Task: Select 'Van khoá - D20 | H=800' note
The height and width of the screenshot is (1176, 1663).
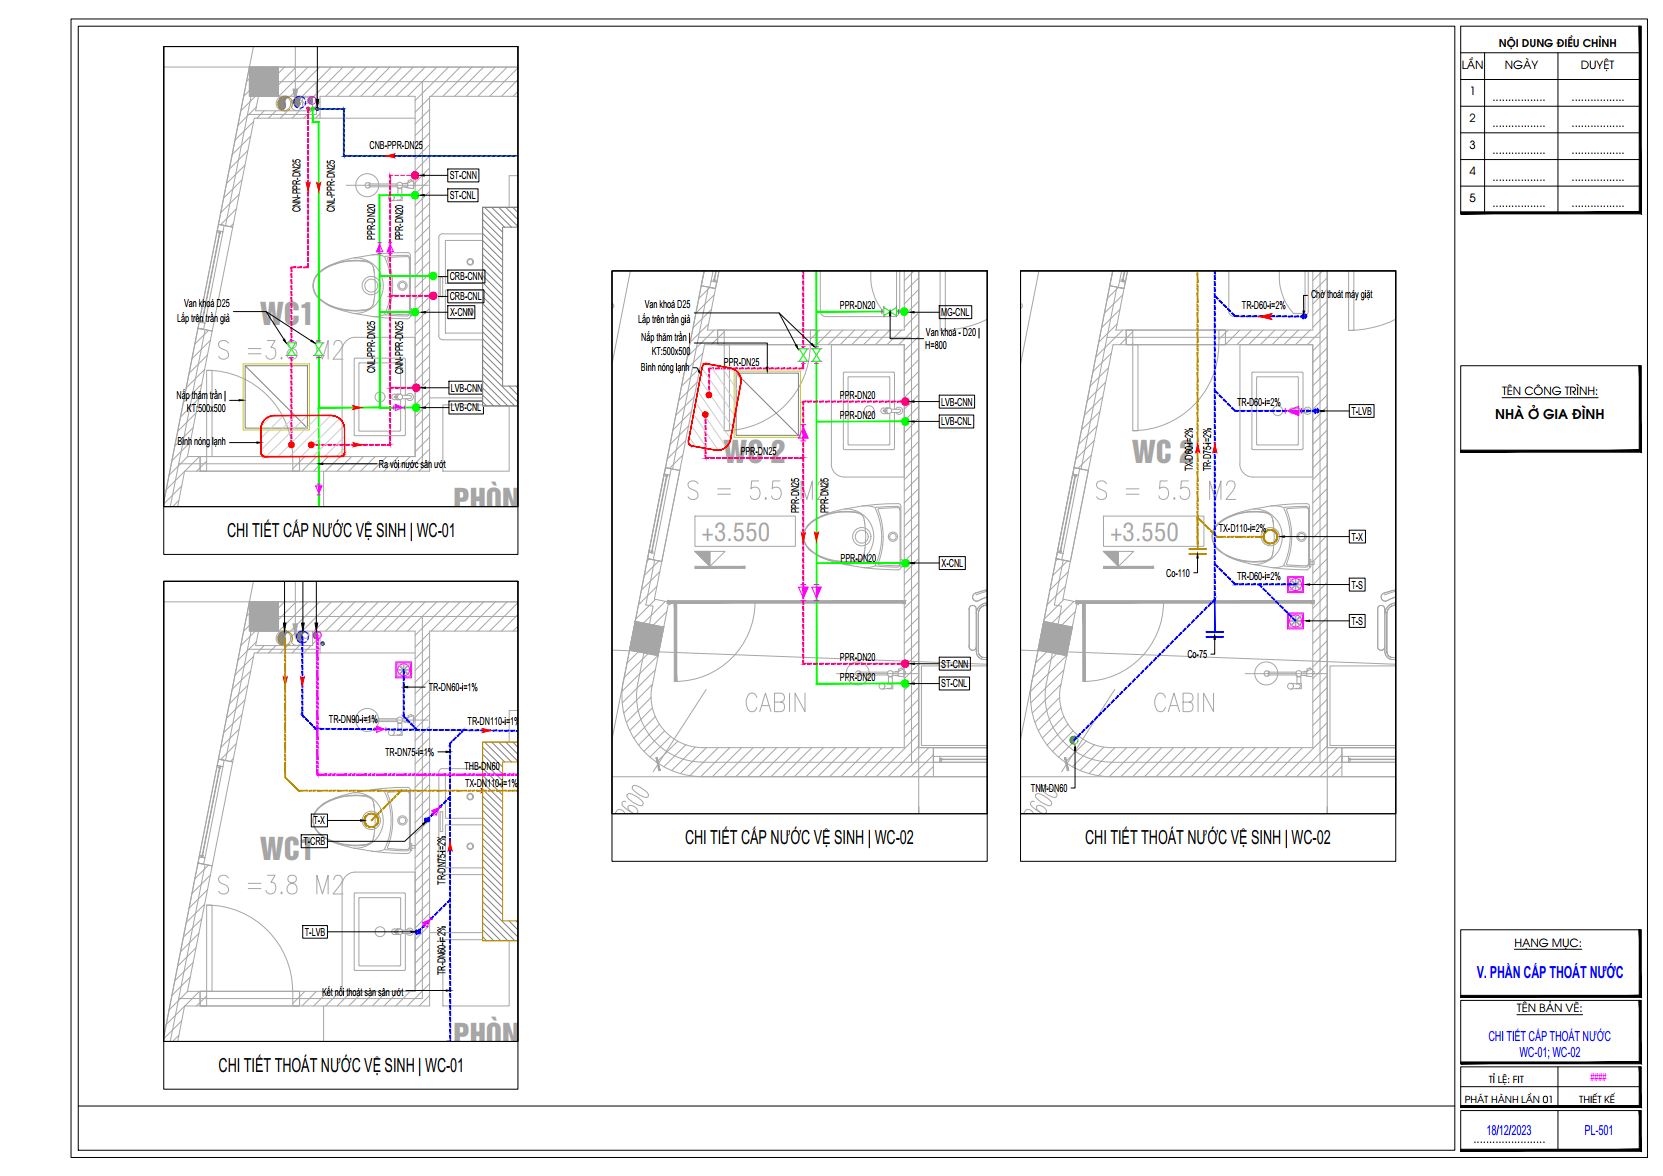Action: [x=952, y=339]
